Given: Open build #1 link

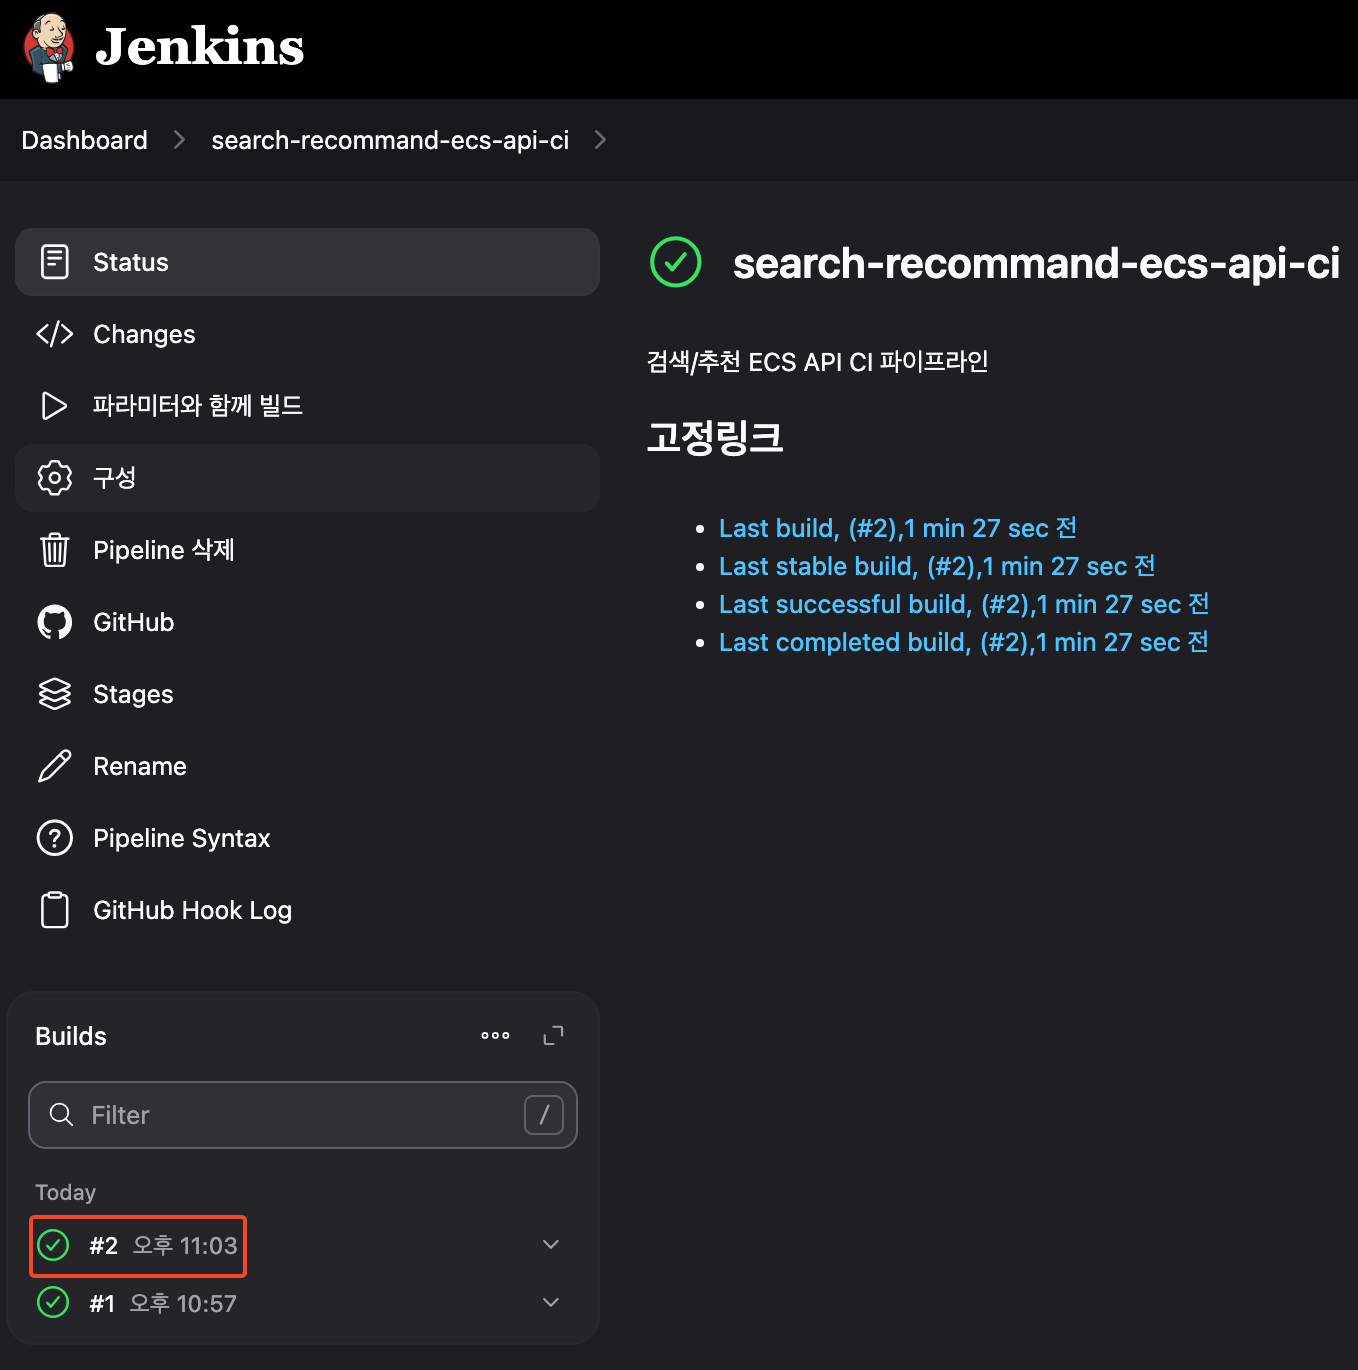Looking at the screenshot, I should point(102,1303).
